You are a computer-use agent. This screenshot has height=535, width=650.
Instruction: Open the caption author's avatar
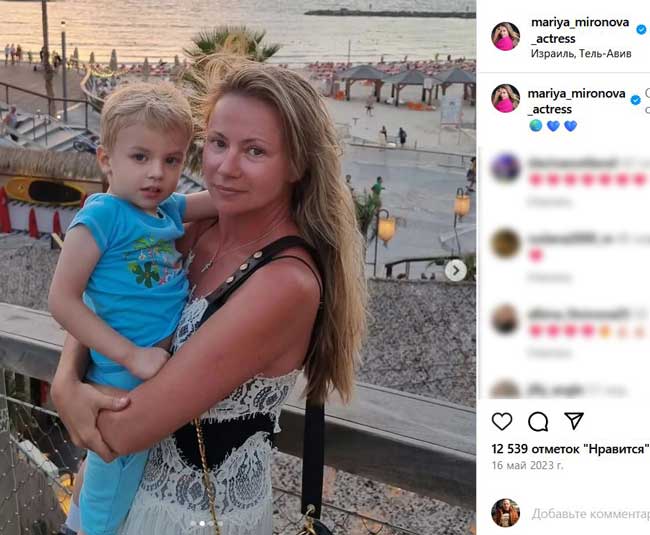[505, 98]
